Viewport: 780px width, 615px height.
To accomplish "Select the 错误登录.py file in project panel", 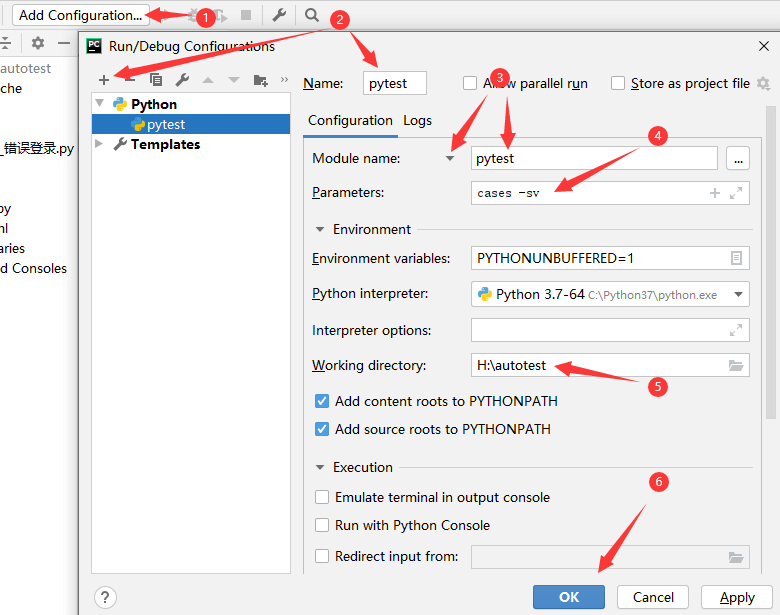I will 39,148.
